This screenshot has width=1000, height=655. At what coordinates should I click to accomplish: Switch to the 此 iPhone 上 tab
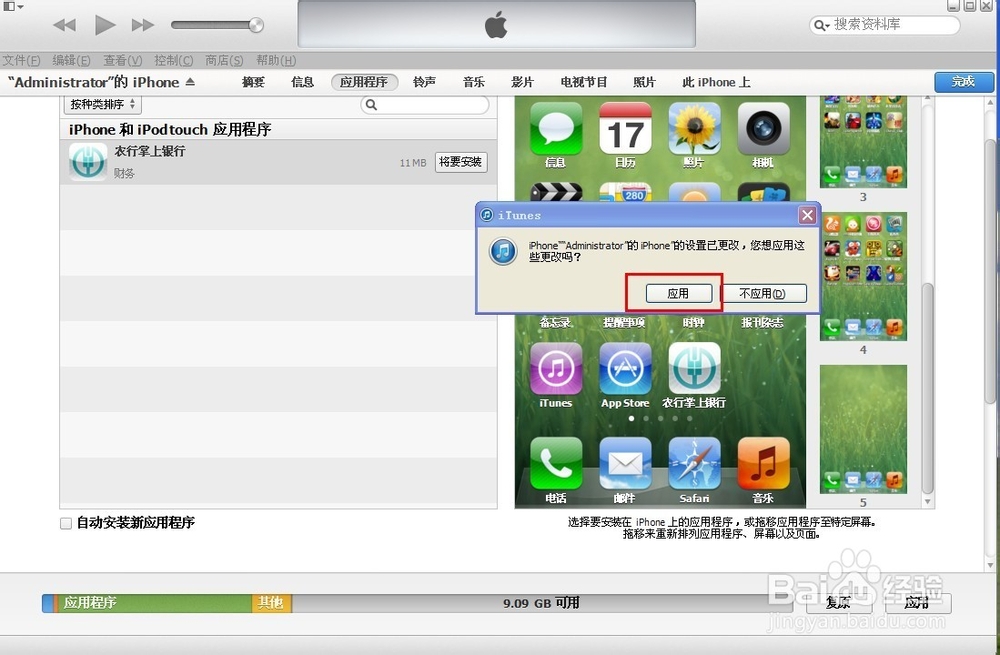point(716,82)
